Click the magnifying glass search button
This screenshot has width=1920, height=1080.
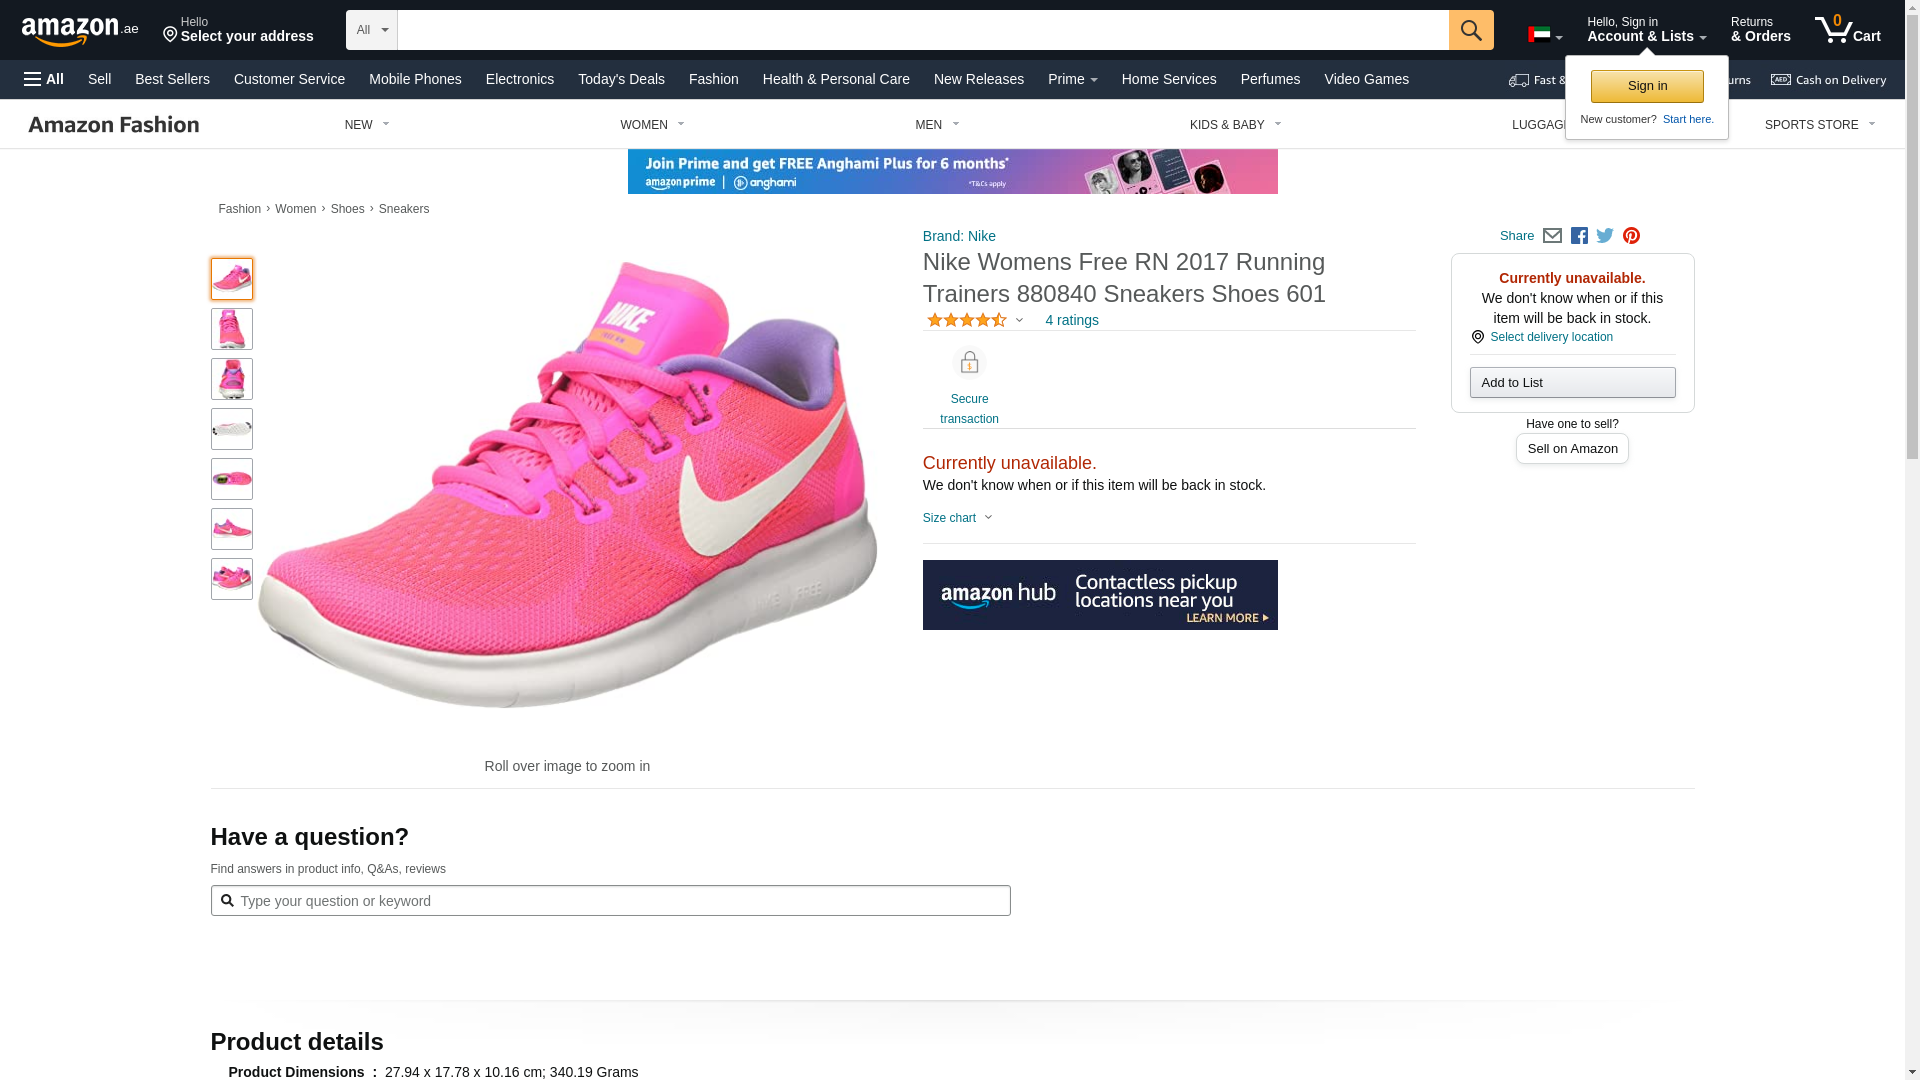pos(1470,30)
